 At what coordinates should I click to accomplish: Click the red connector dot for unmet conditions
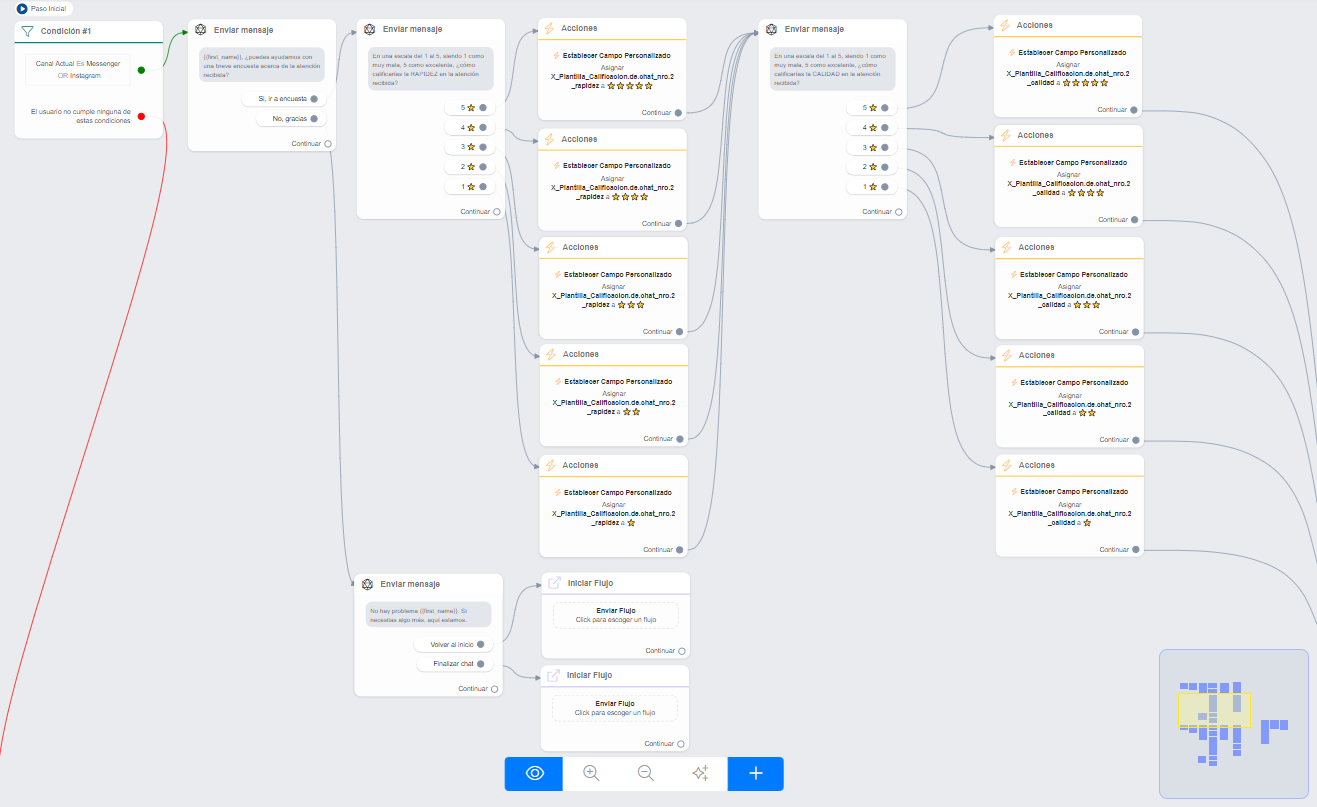141,116
